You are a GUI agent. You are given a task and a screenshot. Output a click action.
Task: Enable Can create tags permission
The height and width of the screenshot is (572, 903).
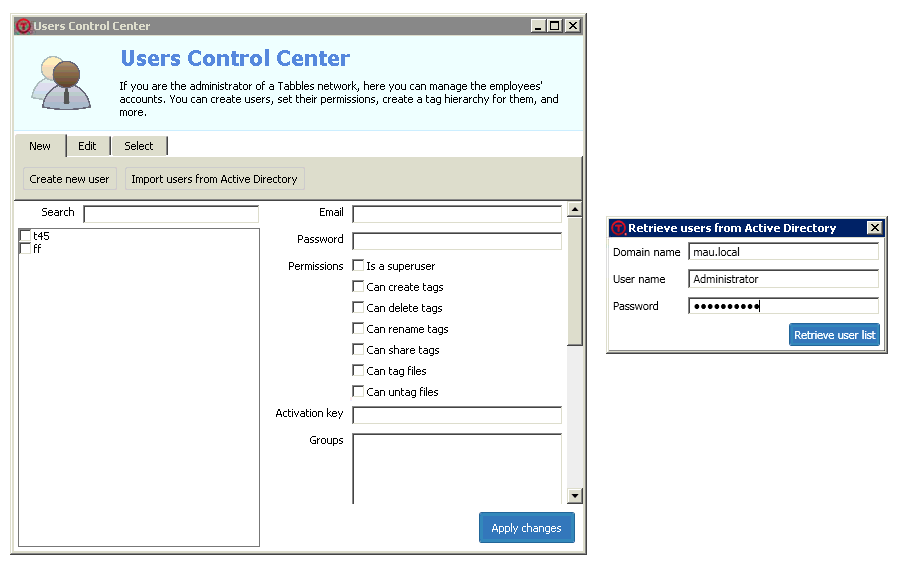coord(358,286)
